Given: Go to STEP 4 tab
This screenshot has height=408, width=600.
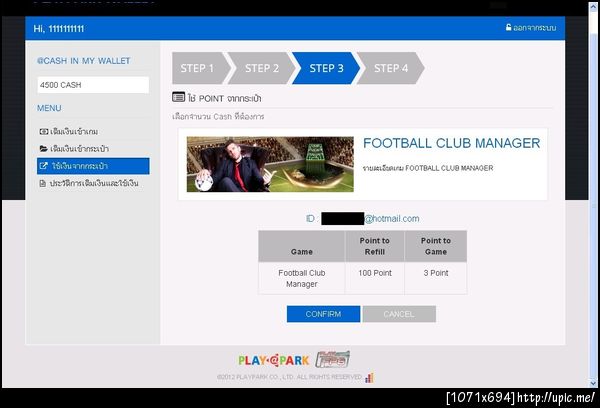Looking at the screenshot, I should (391, 68).
